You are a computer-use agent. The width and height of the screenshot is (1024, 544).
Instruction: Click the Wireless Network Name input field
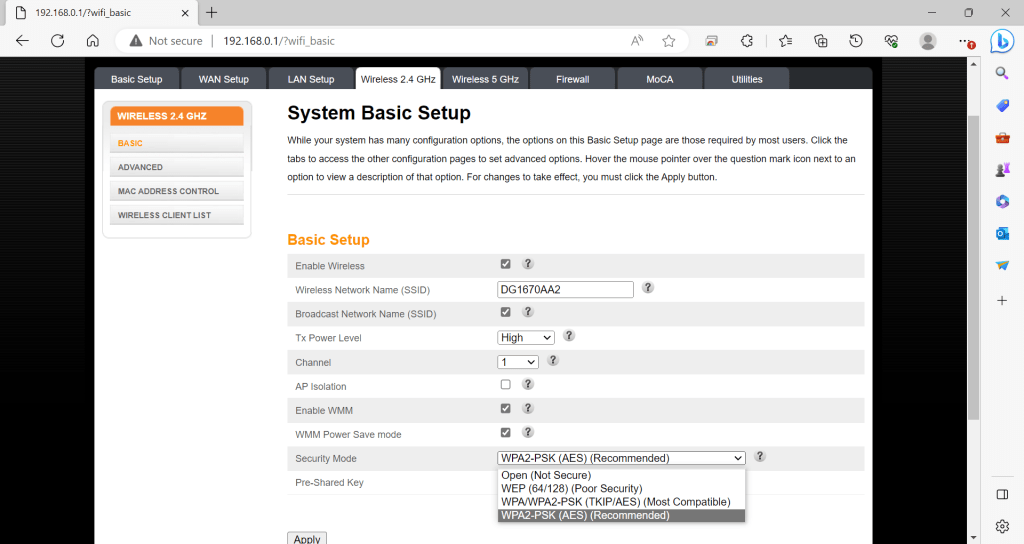click(565, 290)
